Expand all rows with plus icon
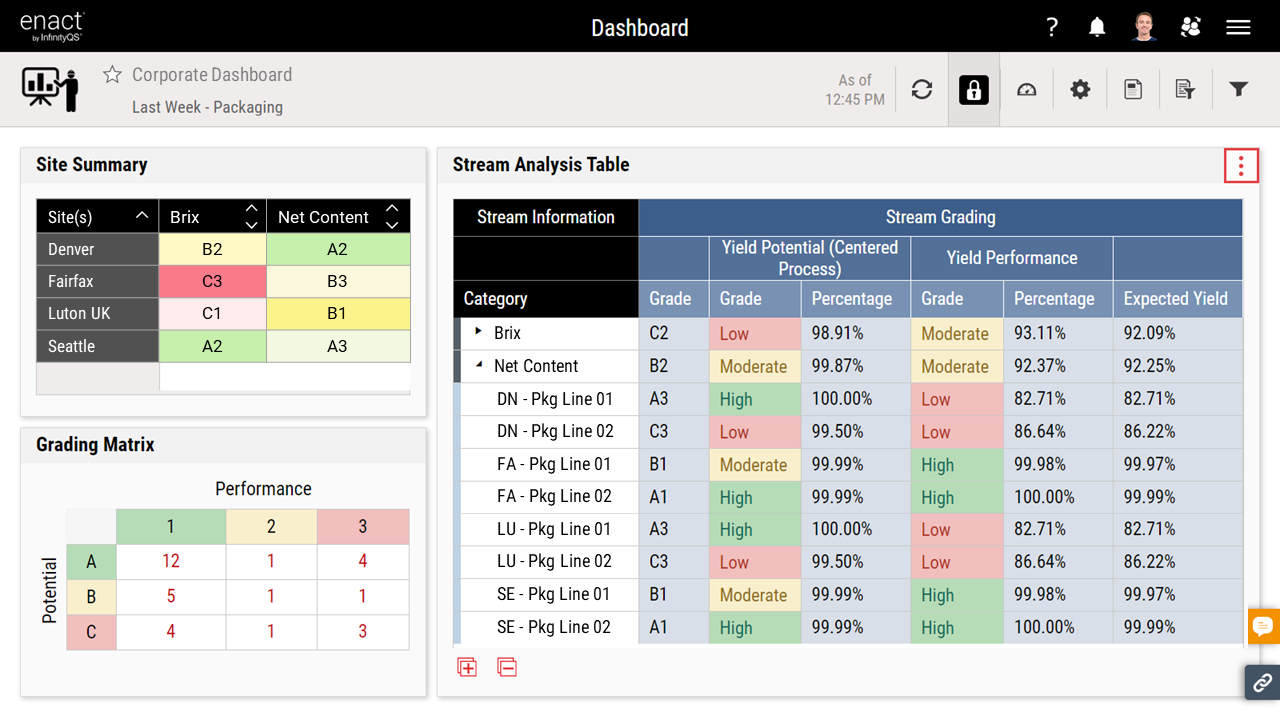Screen dimensions: 1280x720 [x=467, y=667]
